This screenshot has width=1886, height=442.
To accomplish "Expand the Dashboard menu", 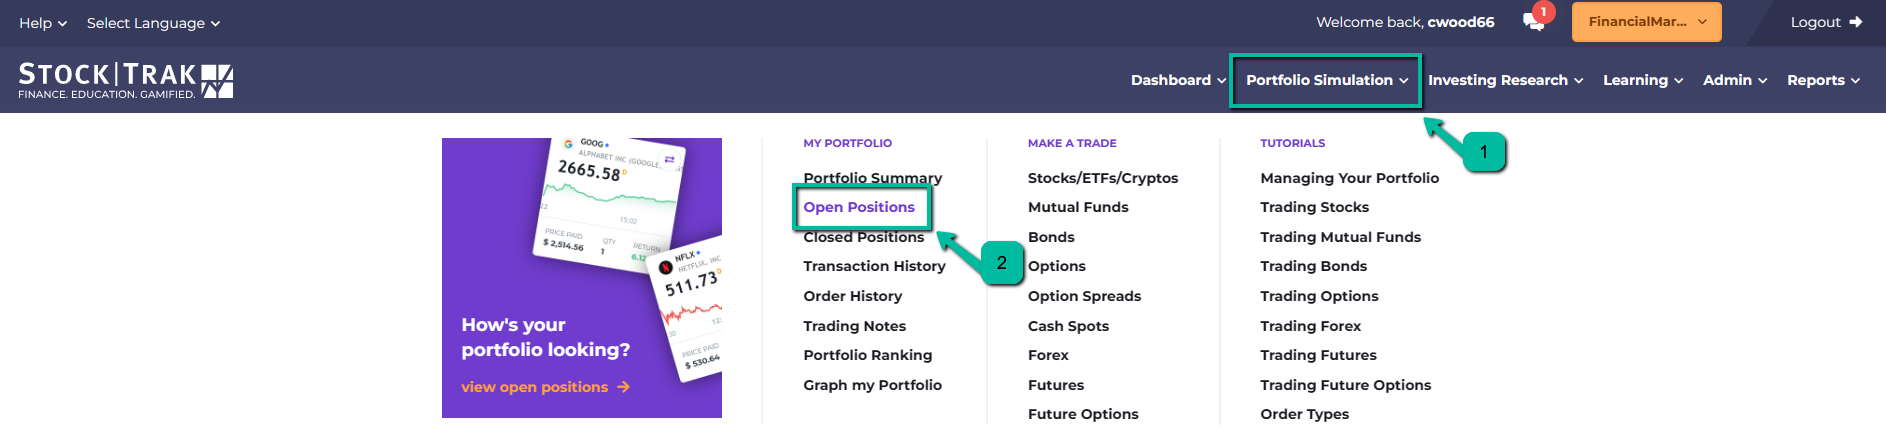I will click(1178, 80).
